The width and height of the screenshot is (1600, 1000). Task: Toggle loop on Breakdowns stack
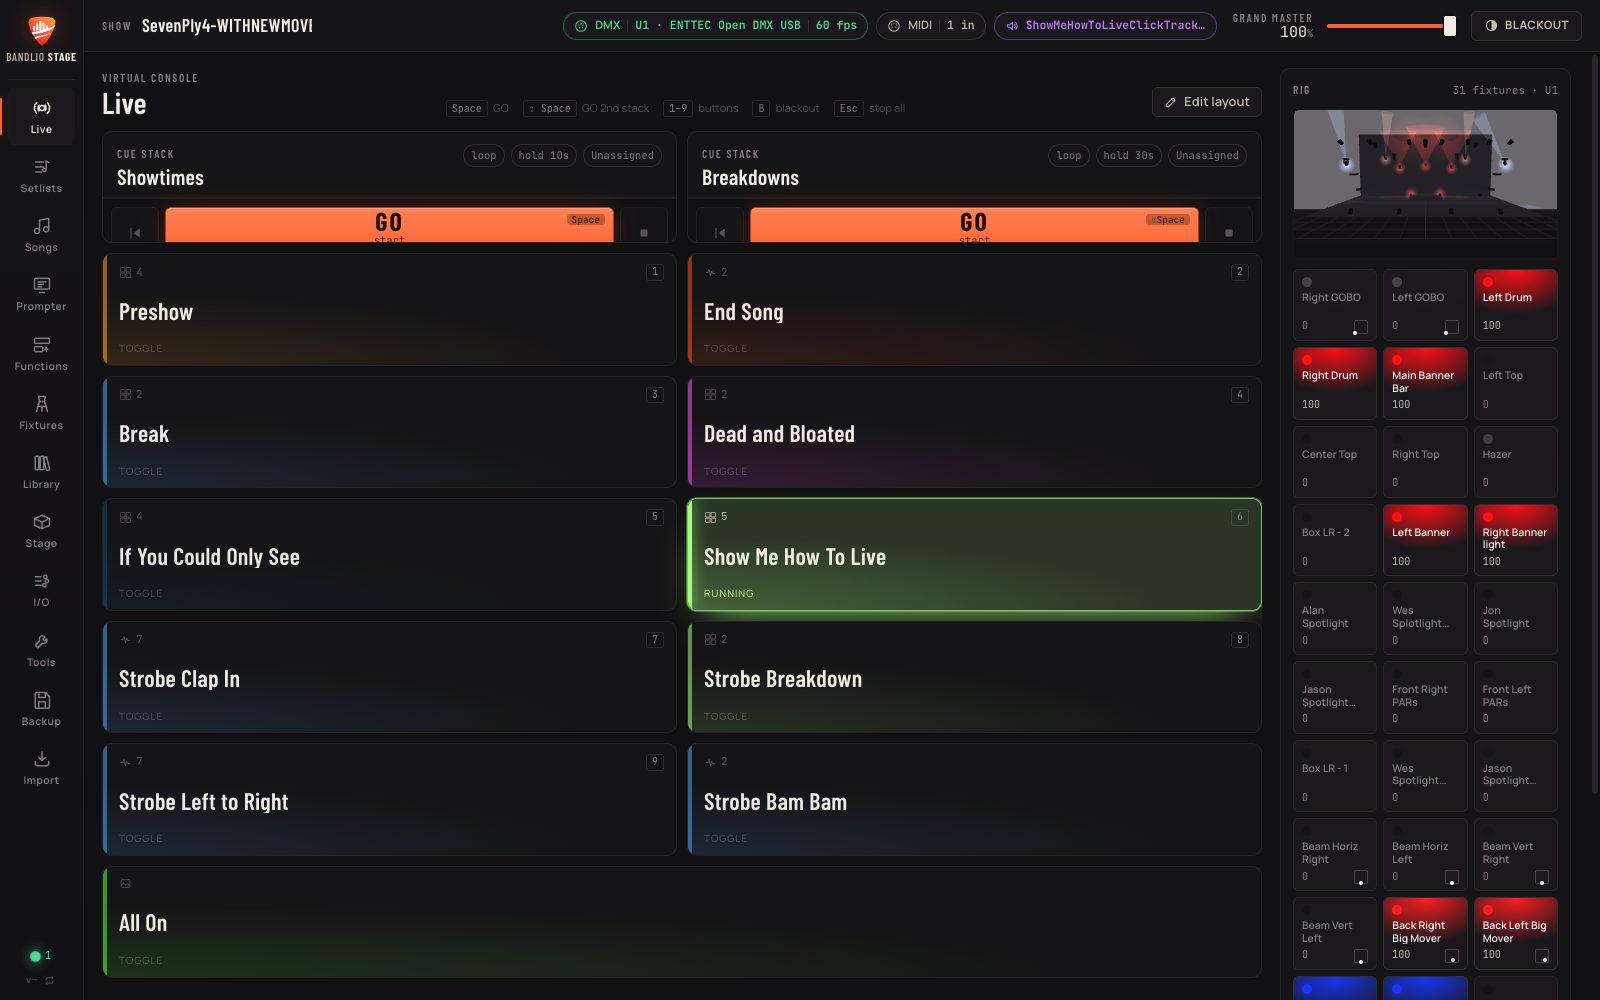(1069, 155)
